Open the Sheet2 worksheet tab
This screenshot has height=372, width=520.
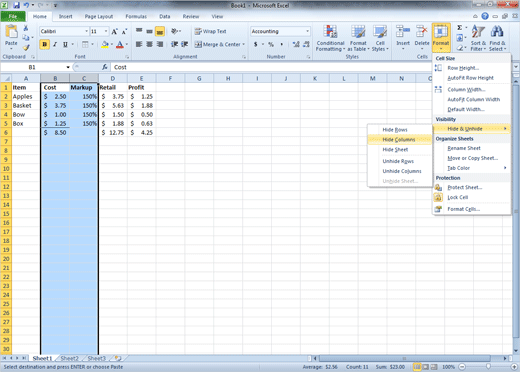click(x=69, y=358)
